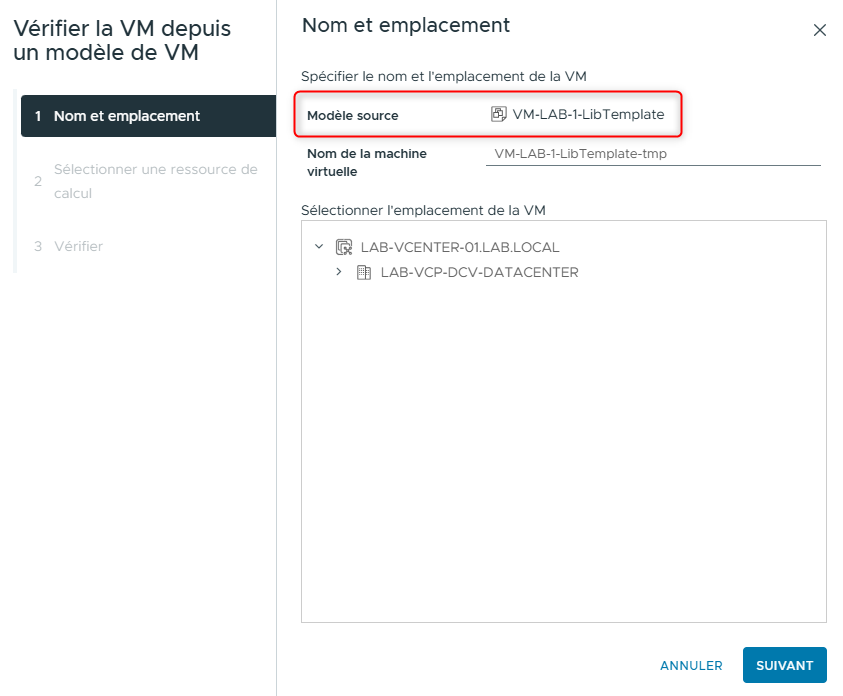Select the LAB-VCP-DCV-DATACENTER location
843x696 pixels.
click(479, 272)
